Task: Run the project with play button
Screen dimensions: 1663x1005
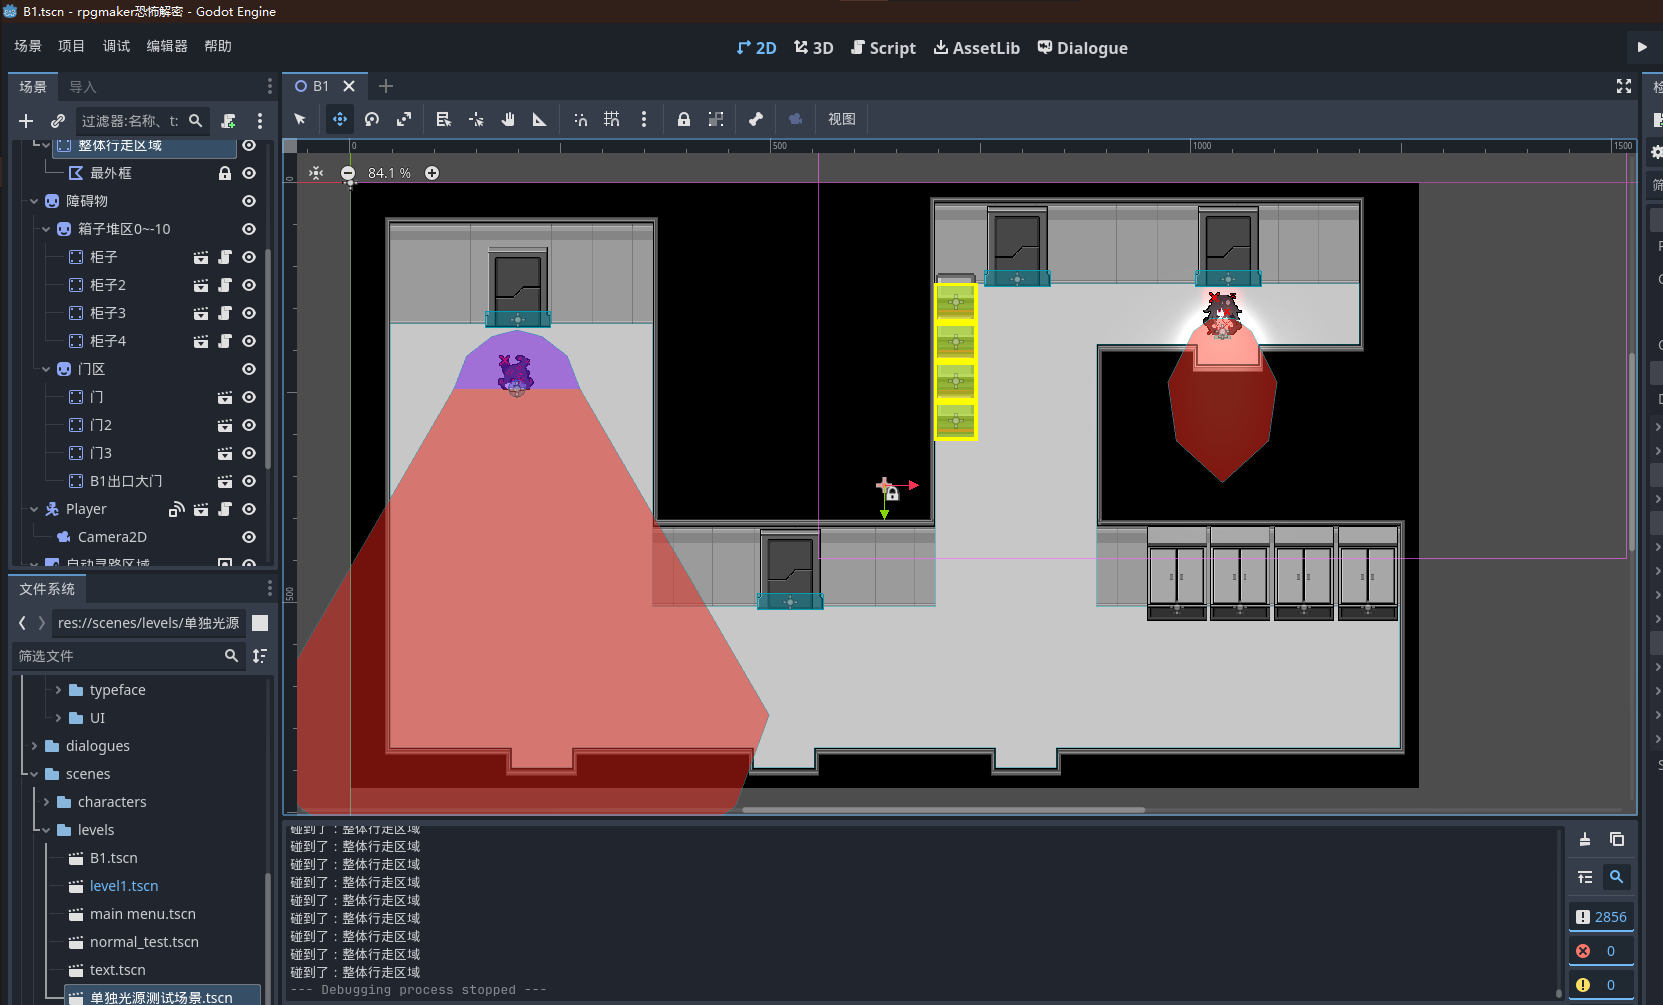Action: coord(1642,47)
